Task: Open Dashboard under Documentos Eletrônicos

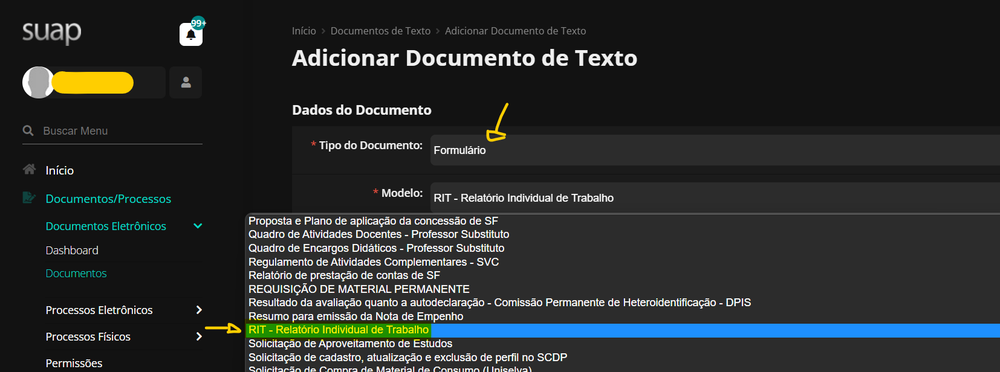Action: pyautogui.click(x=72, y=250)
